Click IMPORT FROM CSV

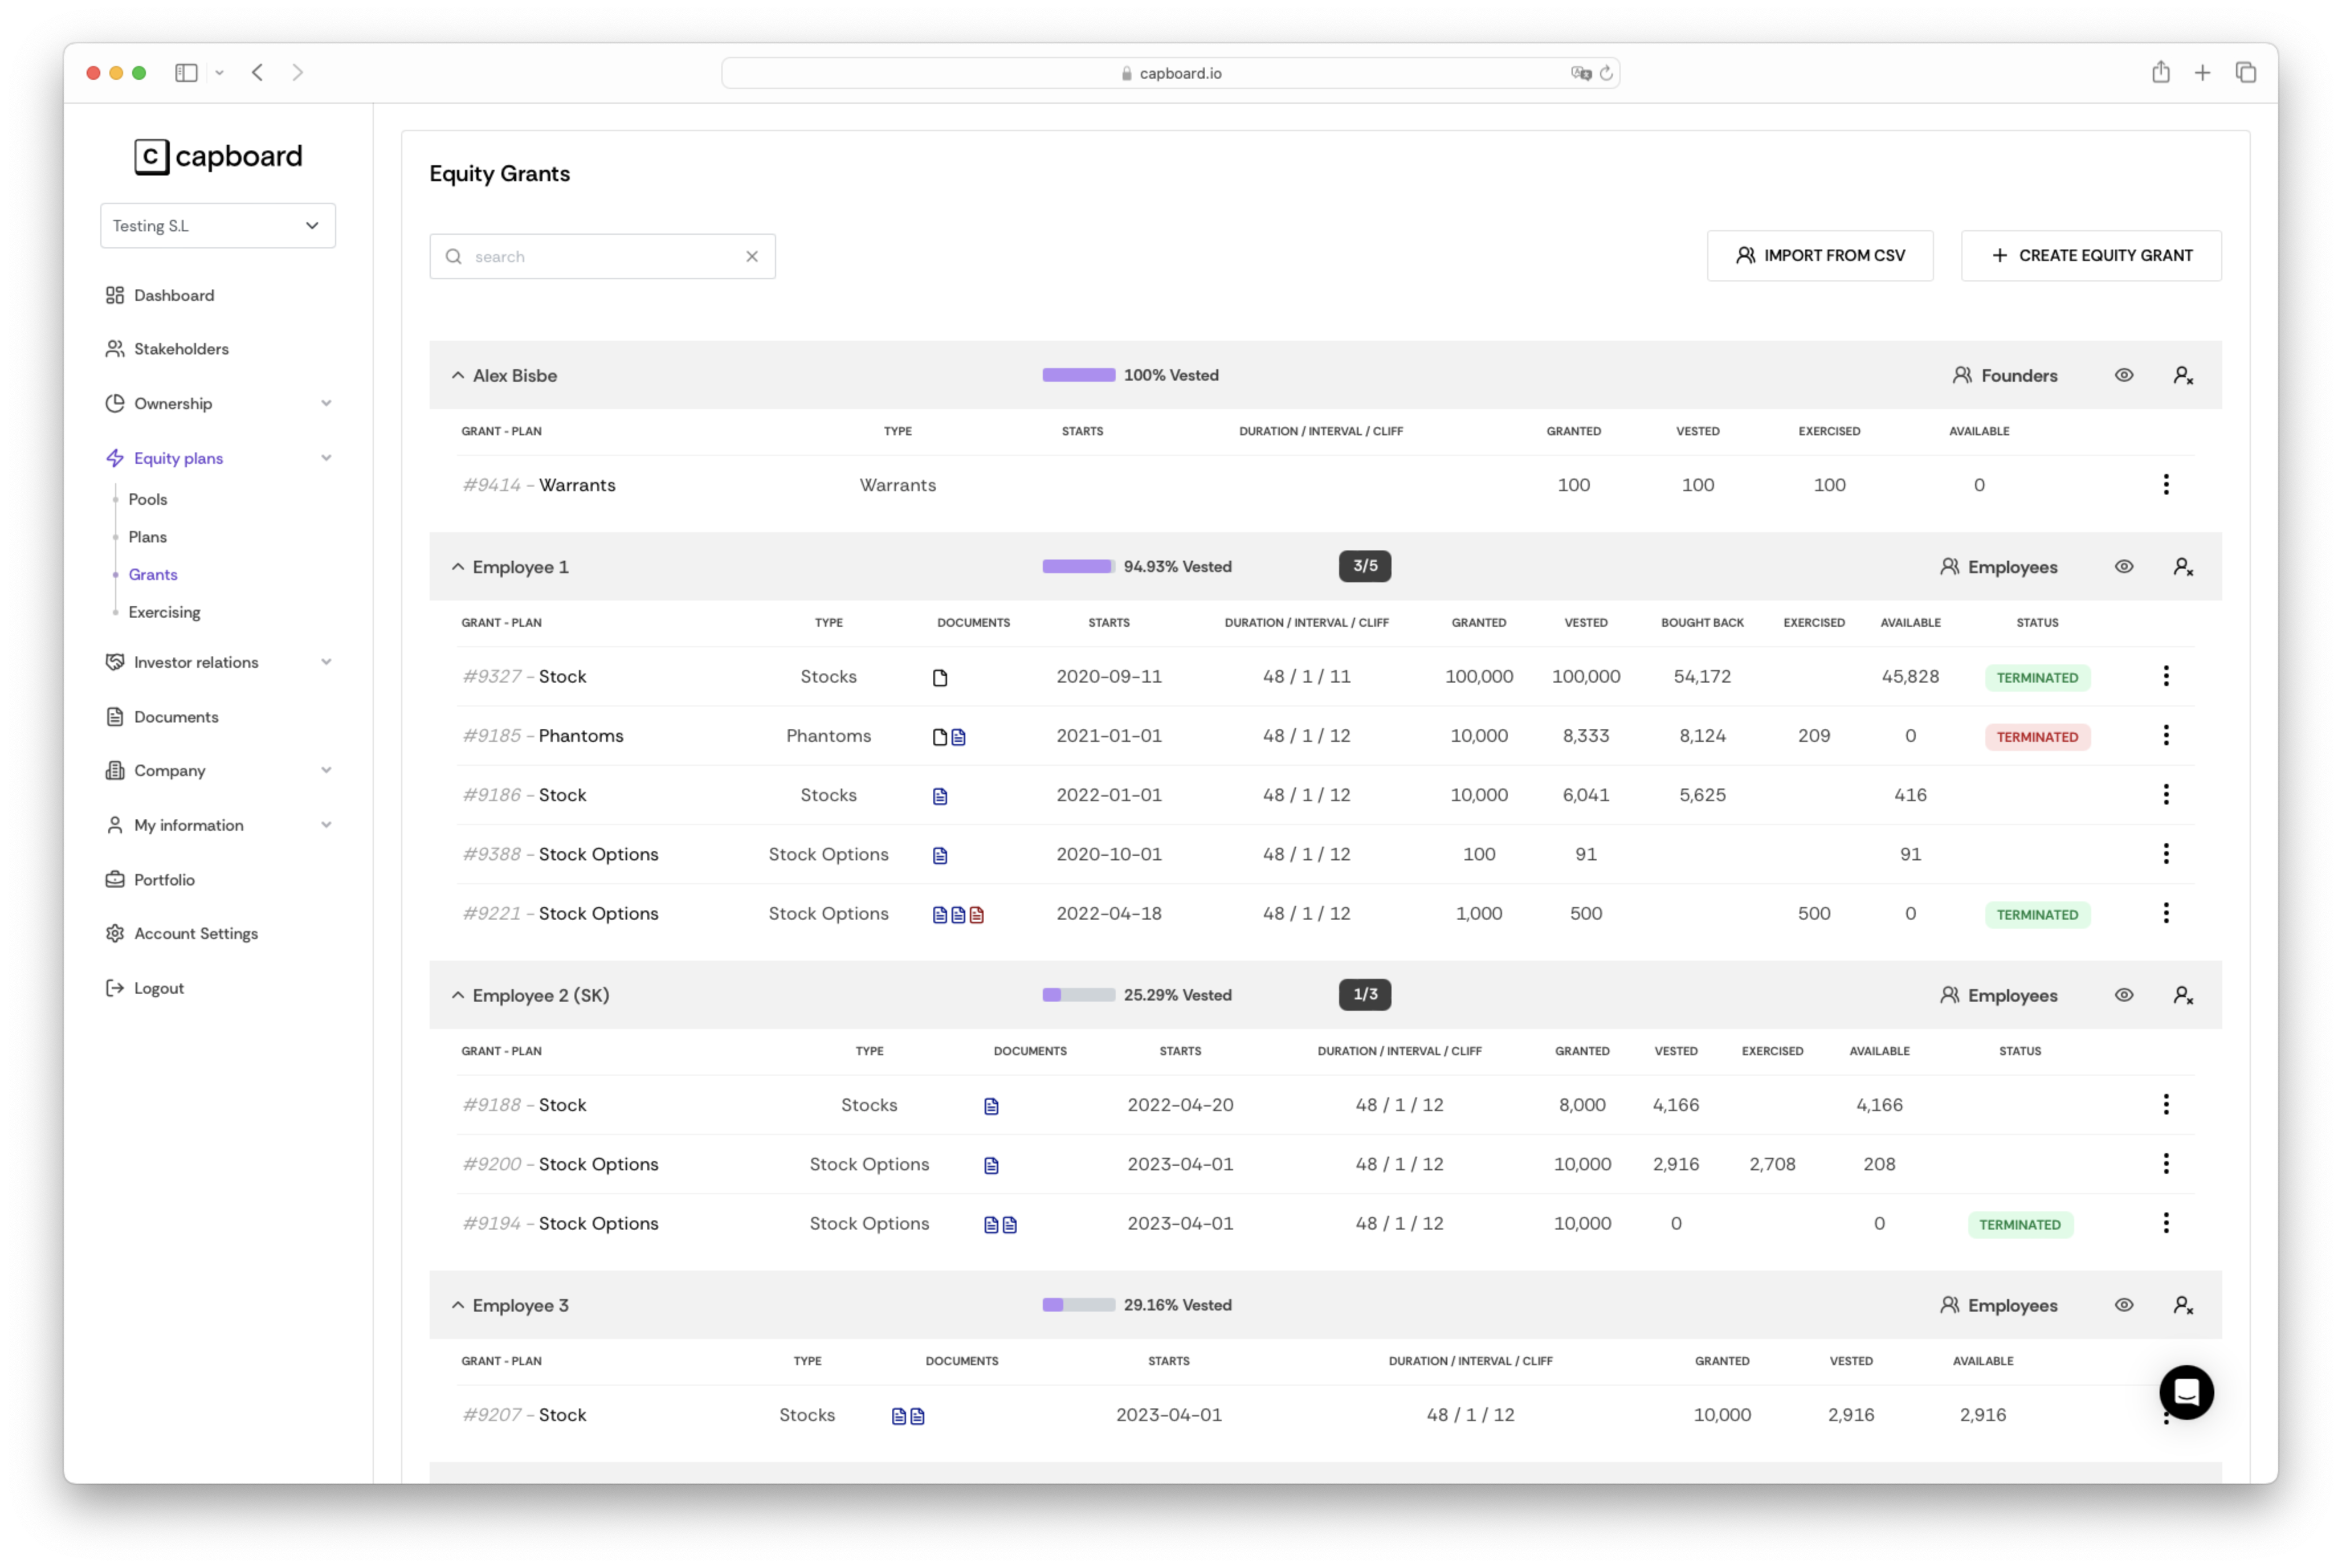pos(1820,255)
